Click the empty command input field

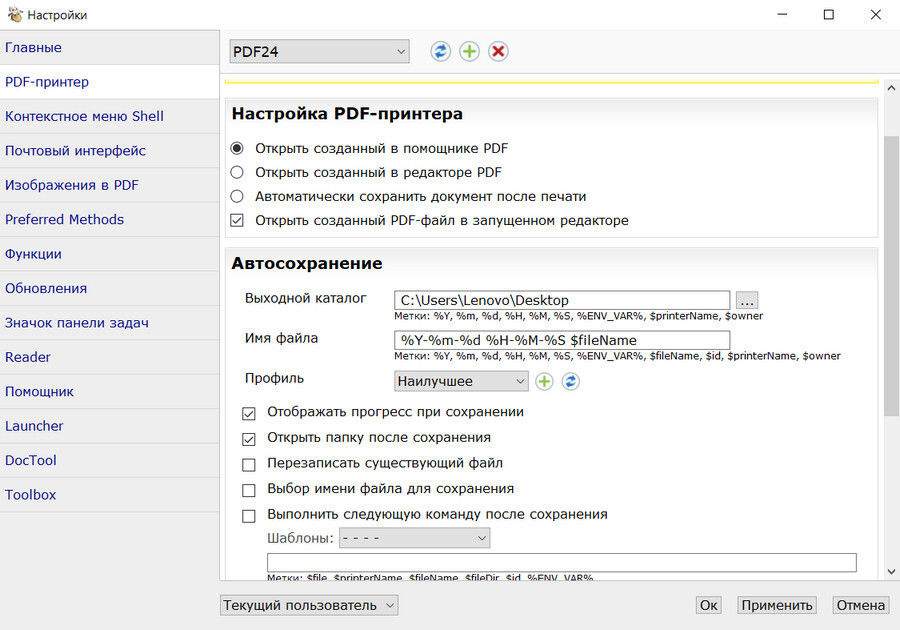561,562
